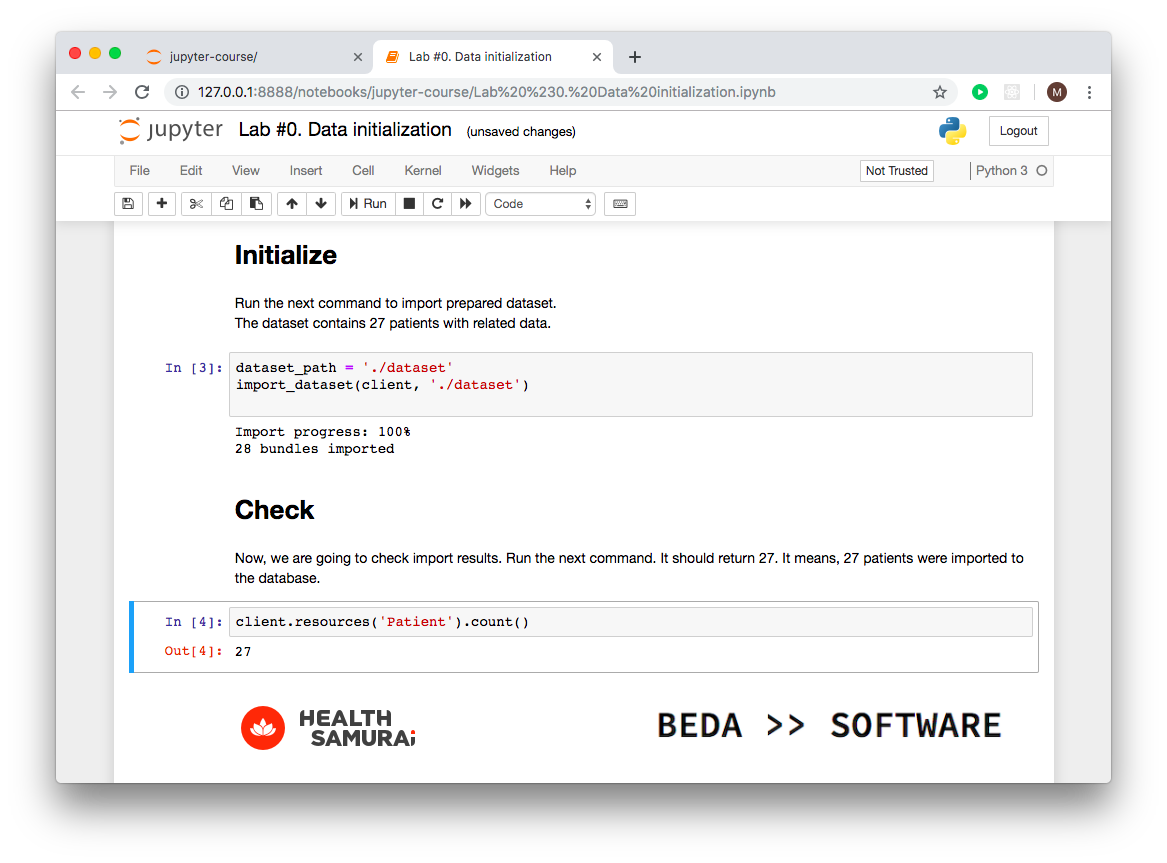Open Chrome three-dot menu
This screenshot has height=863, width=1167.
(x=1089, y=92)
